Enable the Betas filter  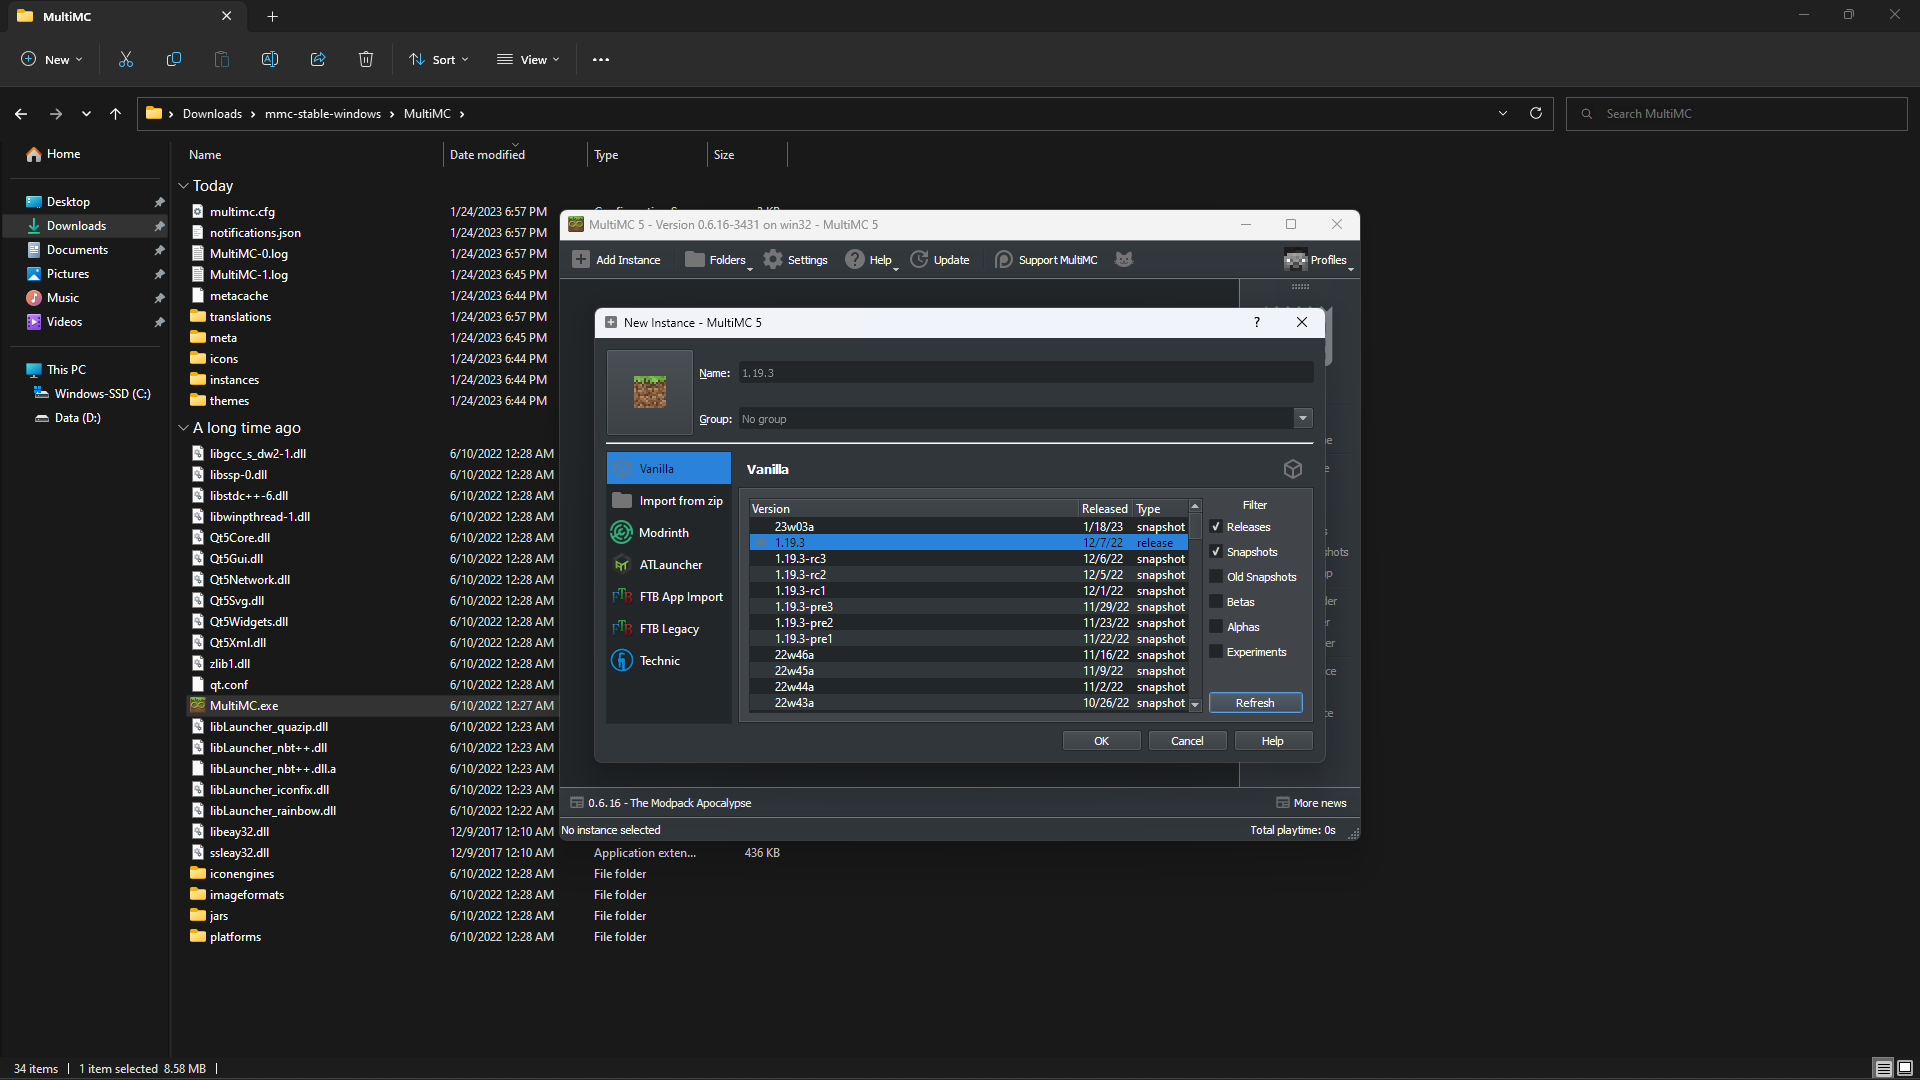click(x=1217, y=601)
